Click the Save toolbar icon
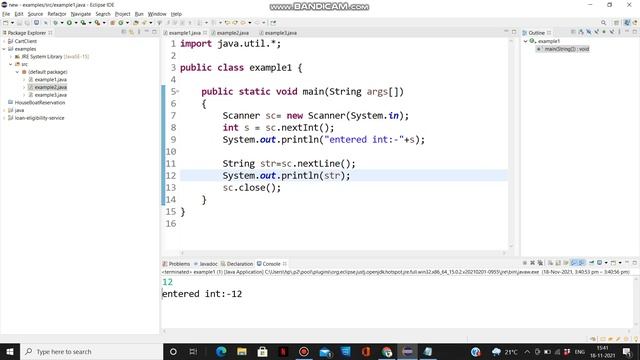 (19, 23)
